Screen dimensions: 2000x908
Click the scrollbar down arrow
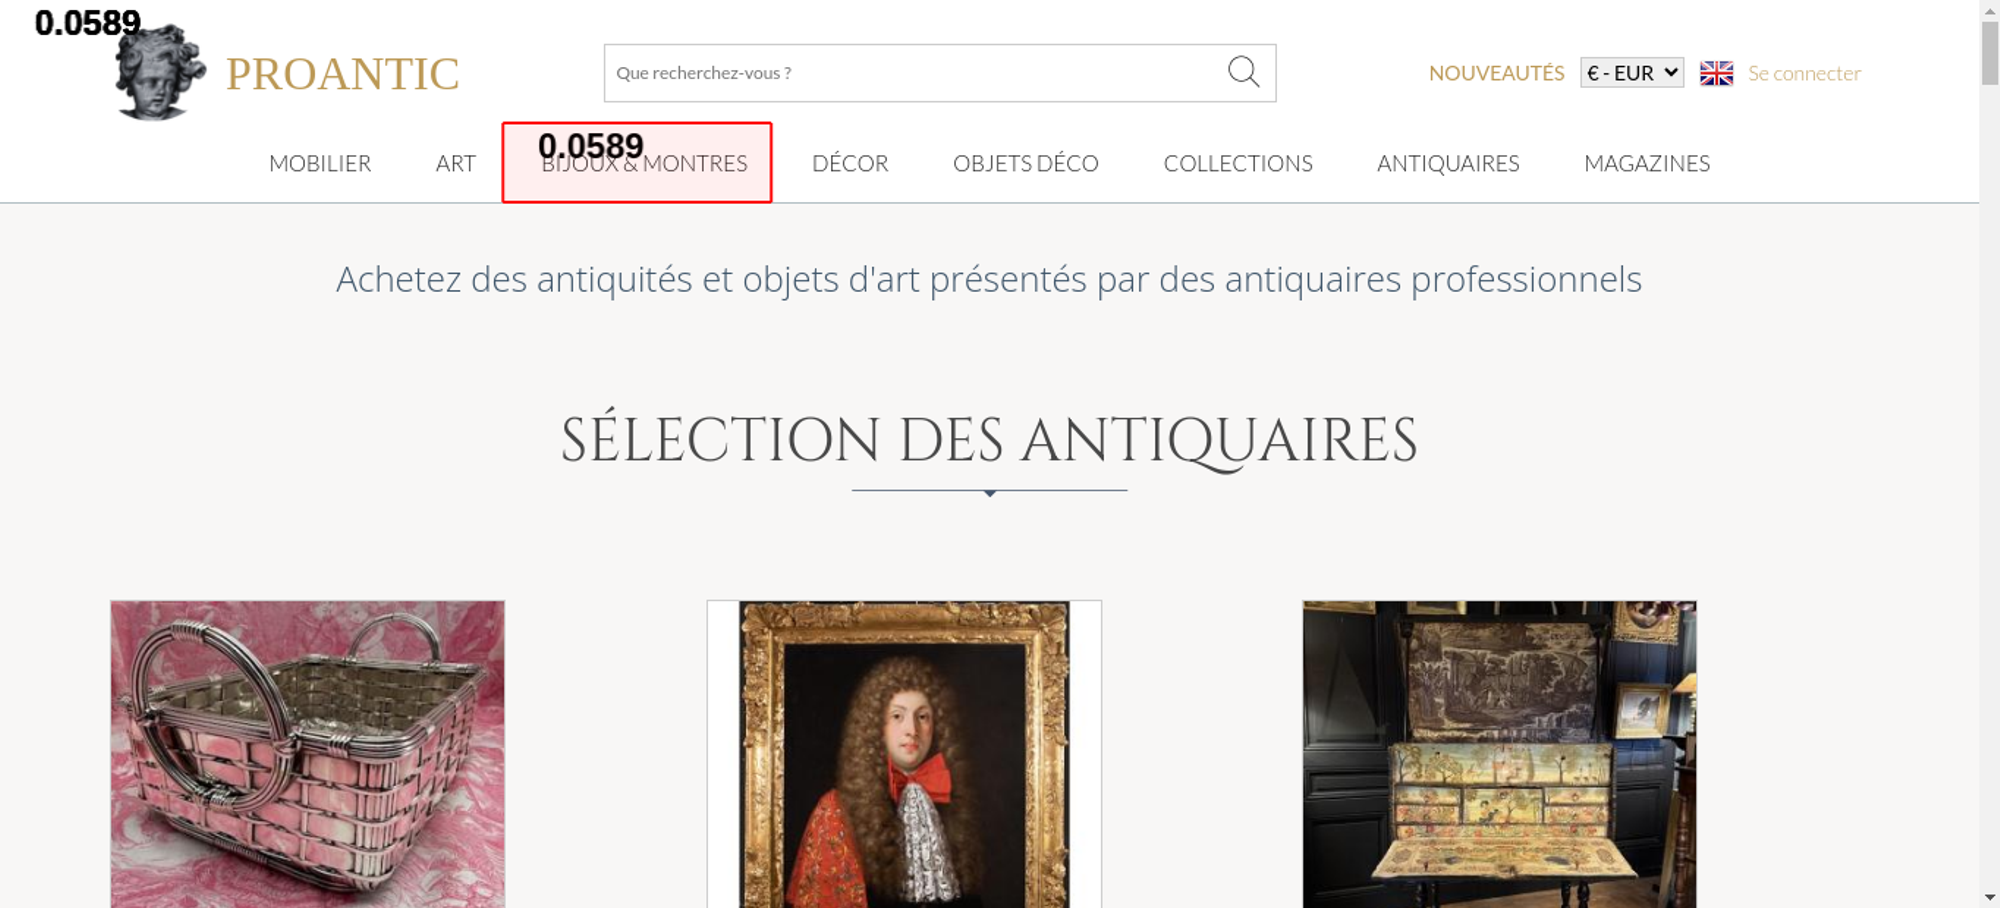[1989, 897]
